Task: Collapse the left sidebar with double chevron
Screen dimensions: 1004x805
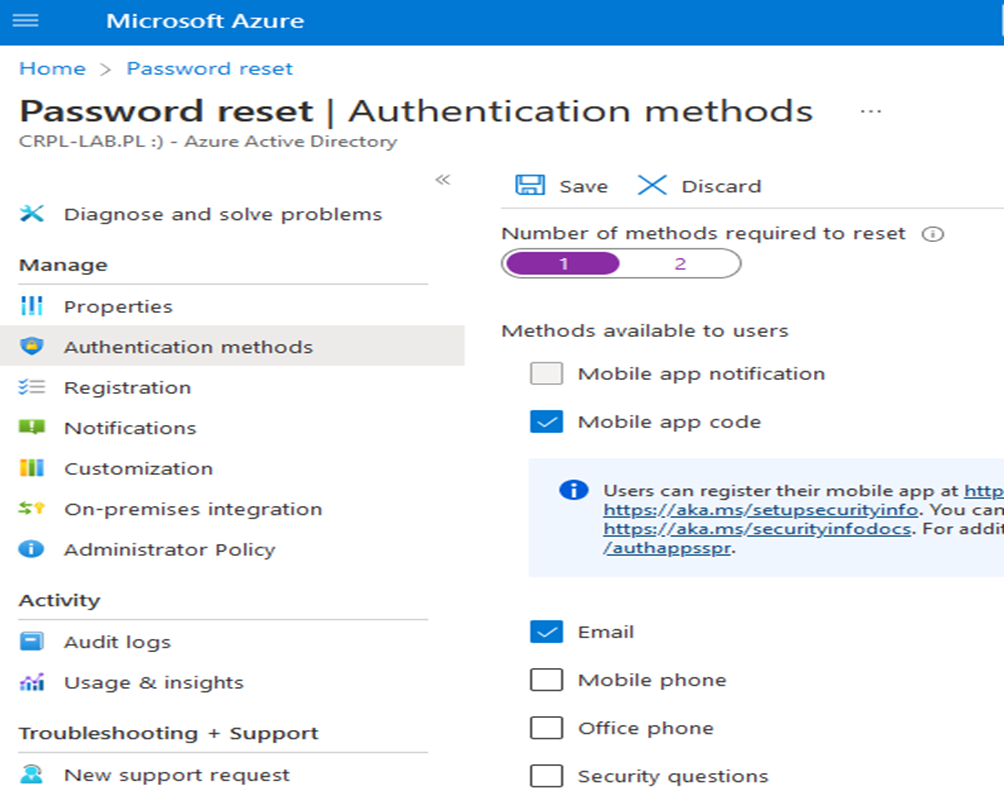Action: click(442, 180)
